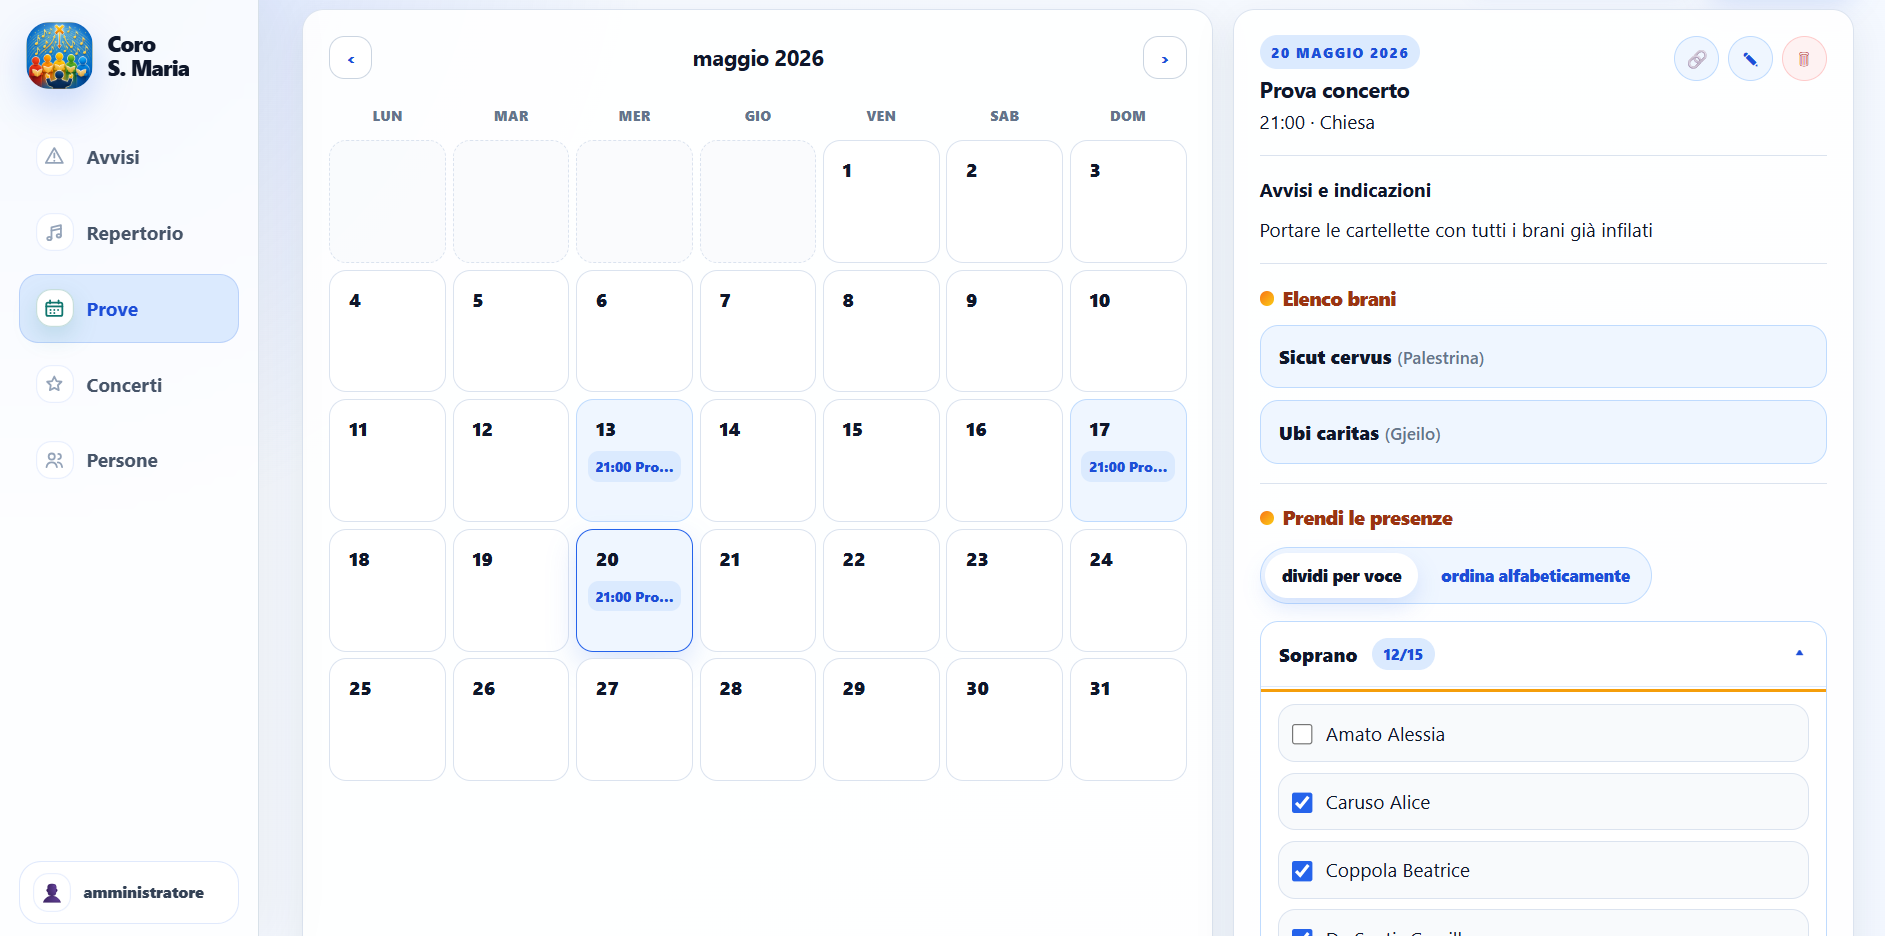This screenshot has width=1885, height=936.
Task: Switch to 'ordina alfabeticamente' sorting
Action: [x=1535, y=576]
